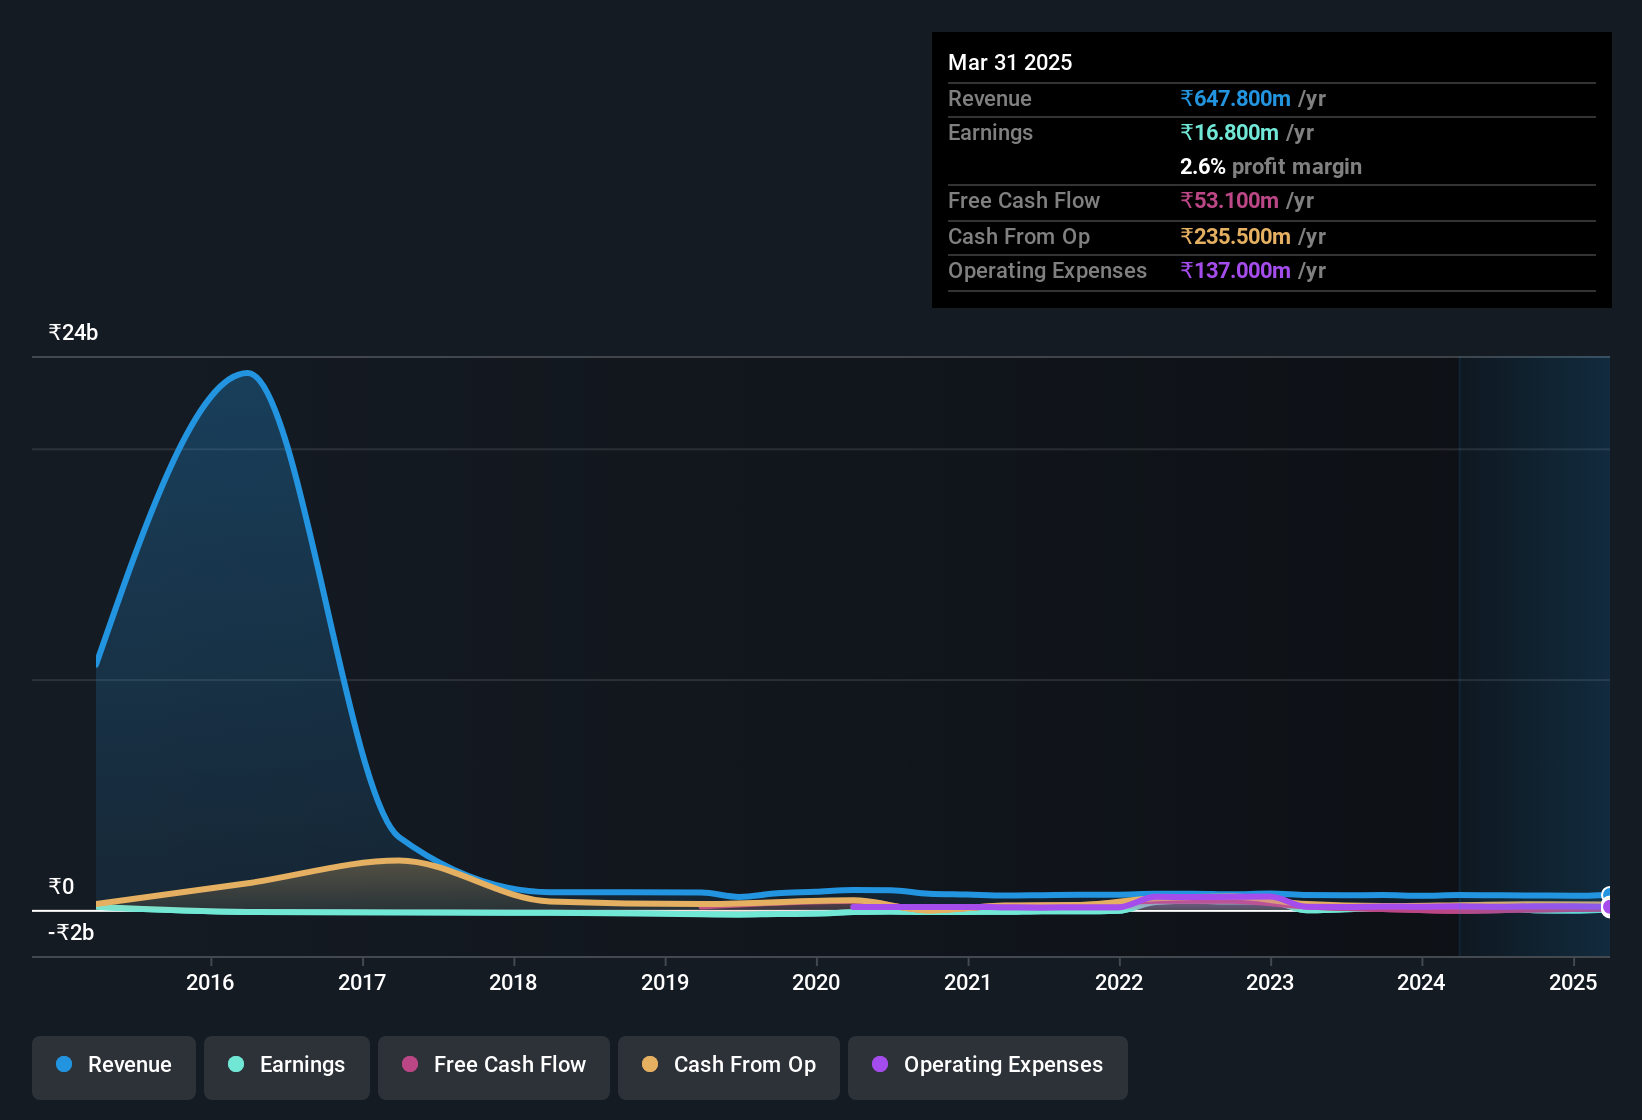
Task: Click the ₹0 y-axis label
Action: point(61,887)
